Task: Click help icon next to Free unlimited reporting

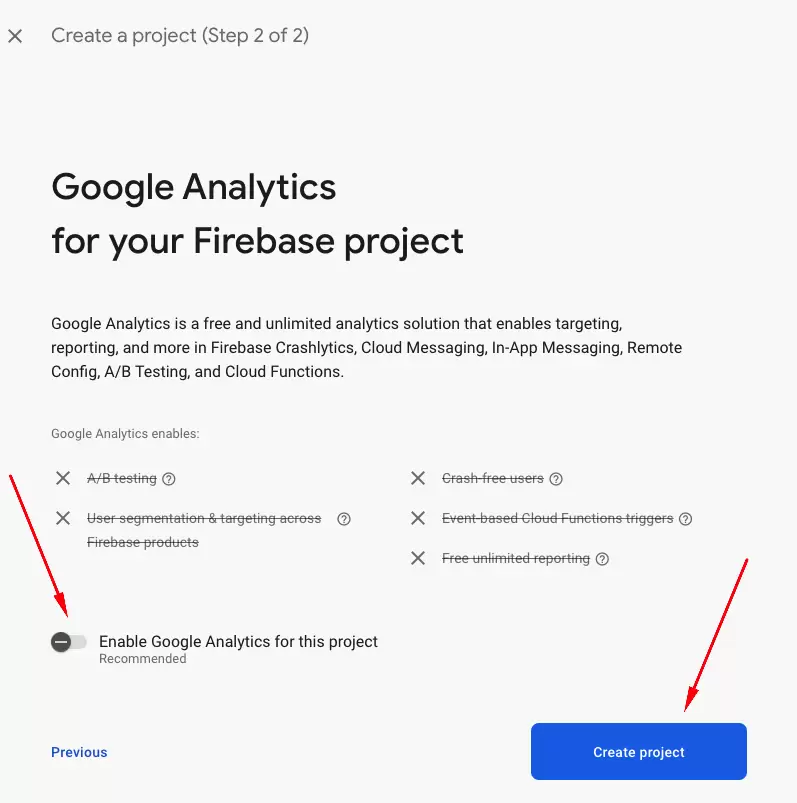Action: pos(602,559)
